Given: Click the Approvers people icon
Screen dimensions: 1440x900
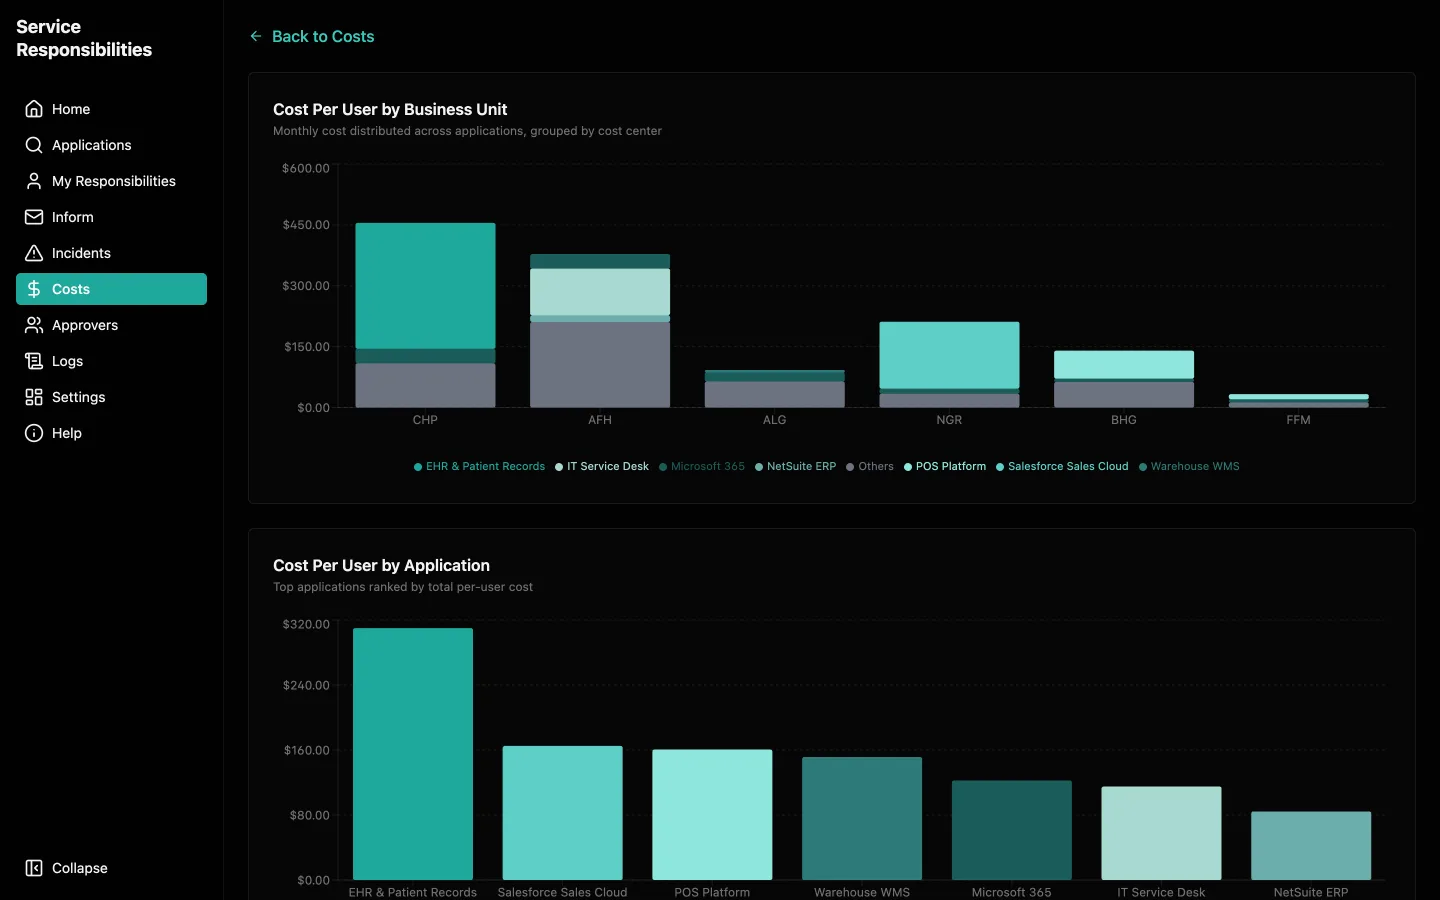Looking at the screenshot, I should click(34, 325).
